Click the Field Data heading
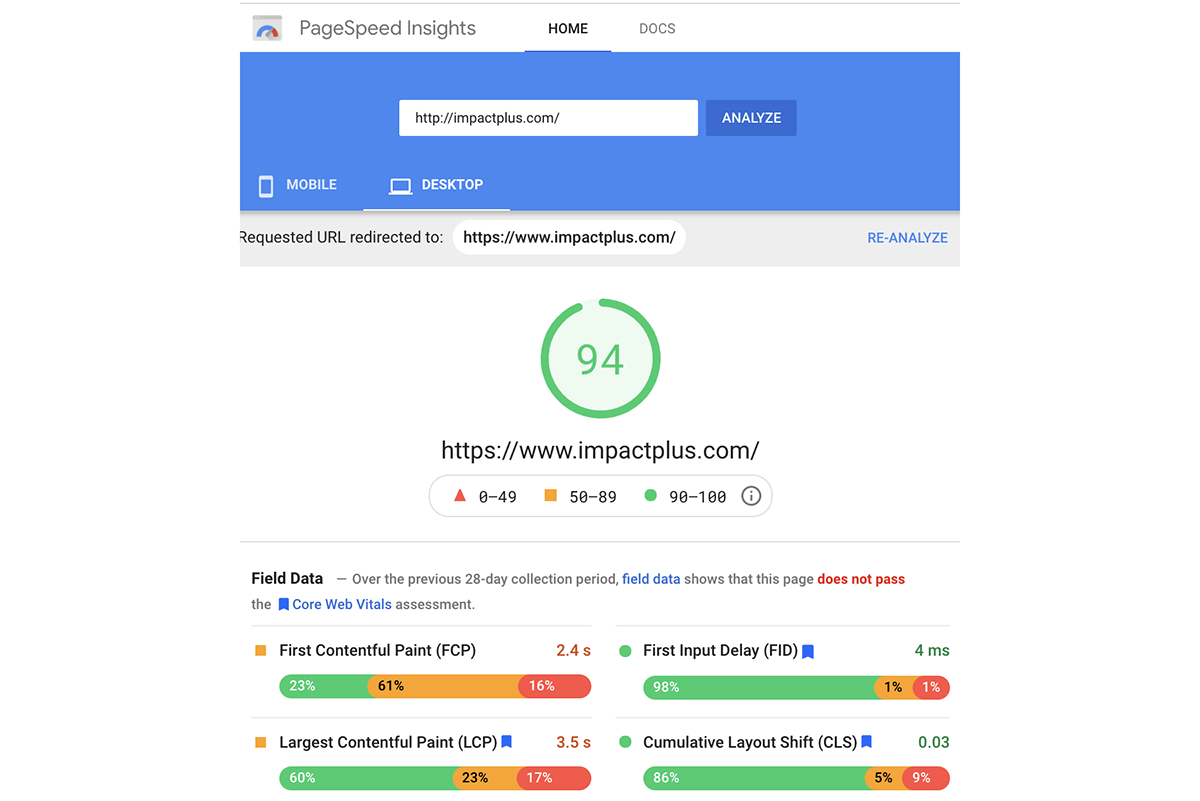The image size is (1200, 801). [287, 578]
